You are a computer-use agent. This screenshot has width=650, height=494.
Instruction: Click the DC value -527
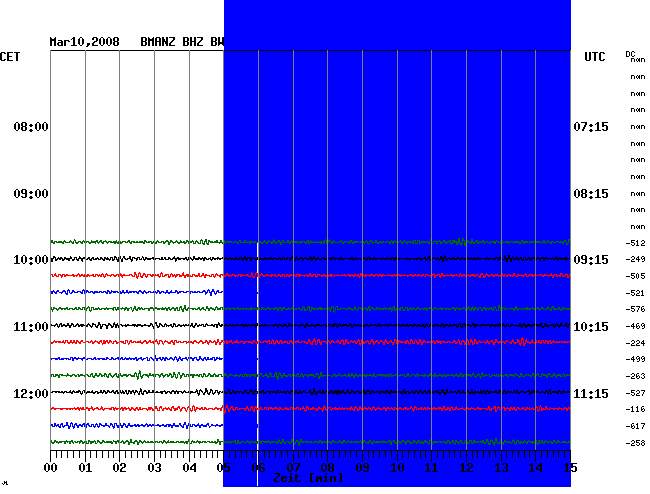[635, 393]
